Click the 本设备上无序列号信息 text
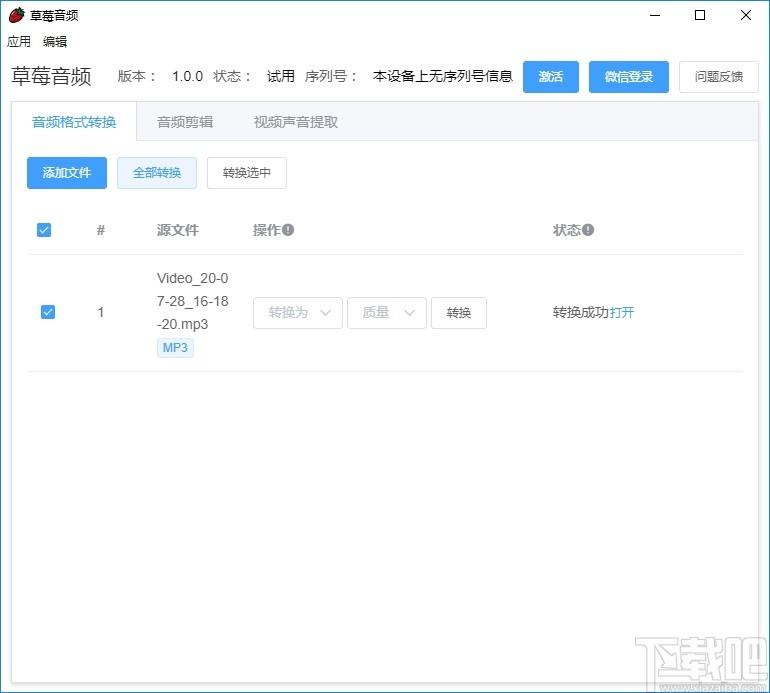770x693 pixels. (x=442, y=77)
